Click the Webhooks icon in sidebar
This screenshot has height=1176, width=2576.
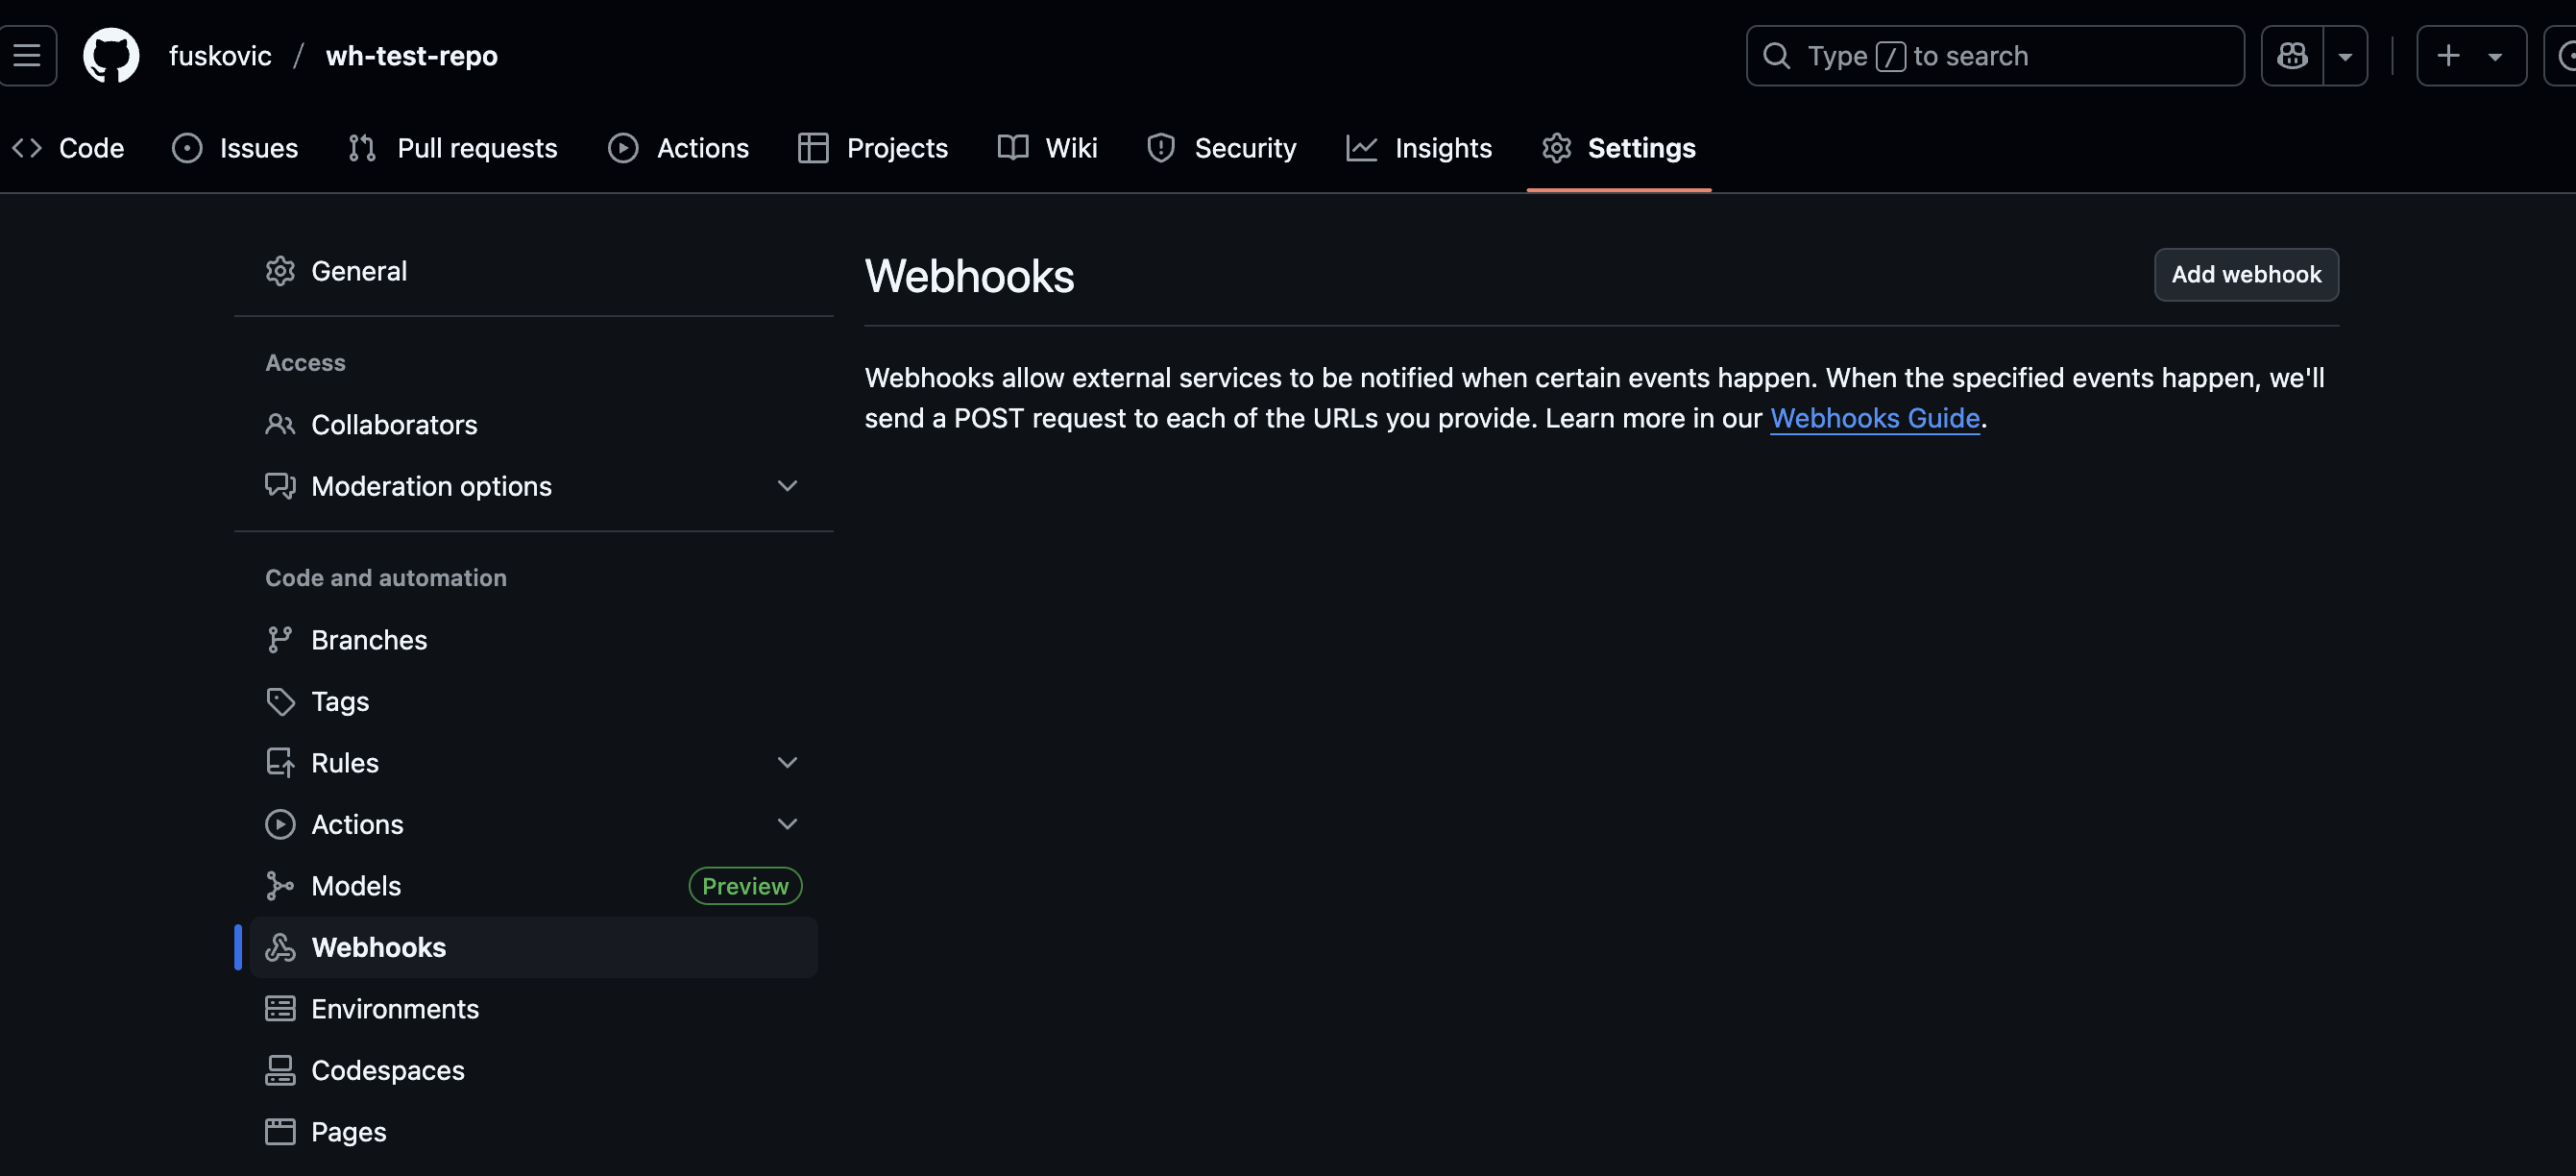coord(280,947)
